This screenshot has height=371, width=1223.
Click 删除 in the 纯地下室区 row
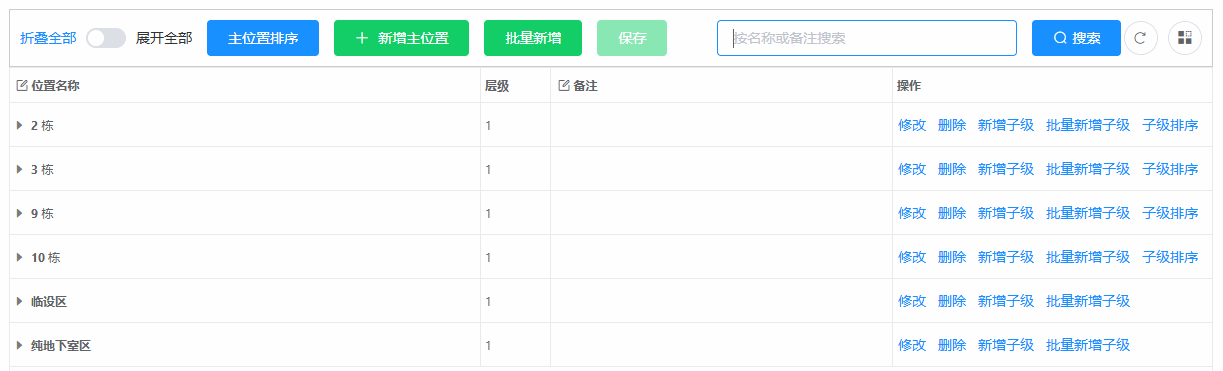pos(952,345)
